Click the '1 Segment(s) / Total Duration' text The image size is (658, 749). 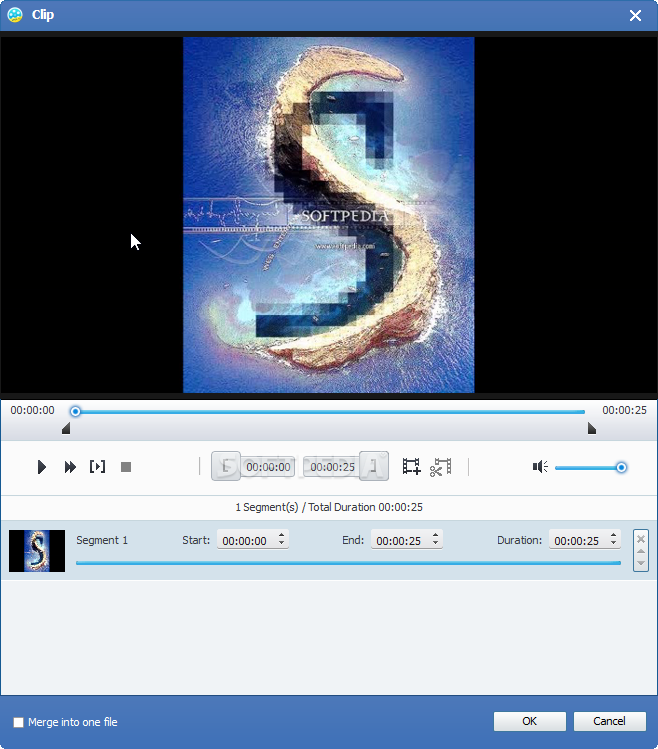[329, 507]
